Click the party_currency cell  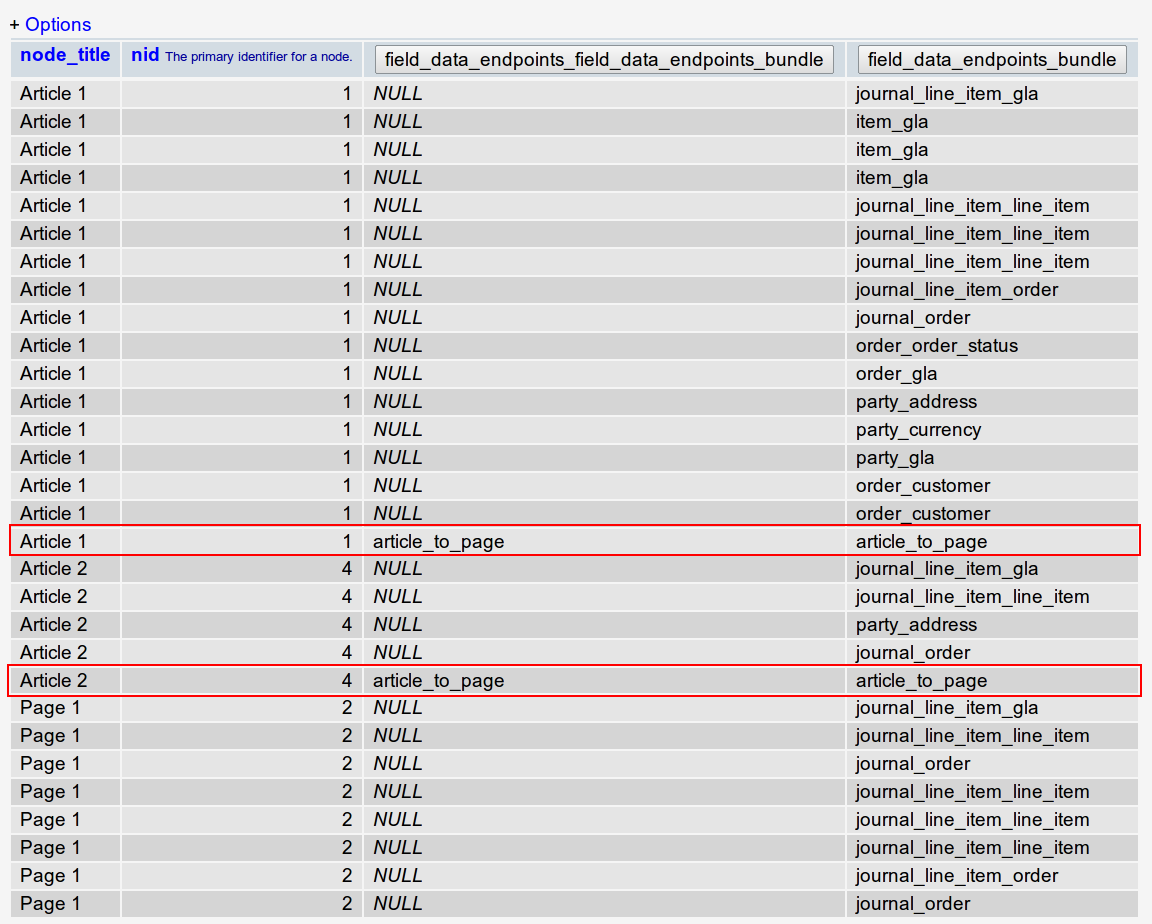tap(918, 430)
